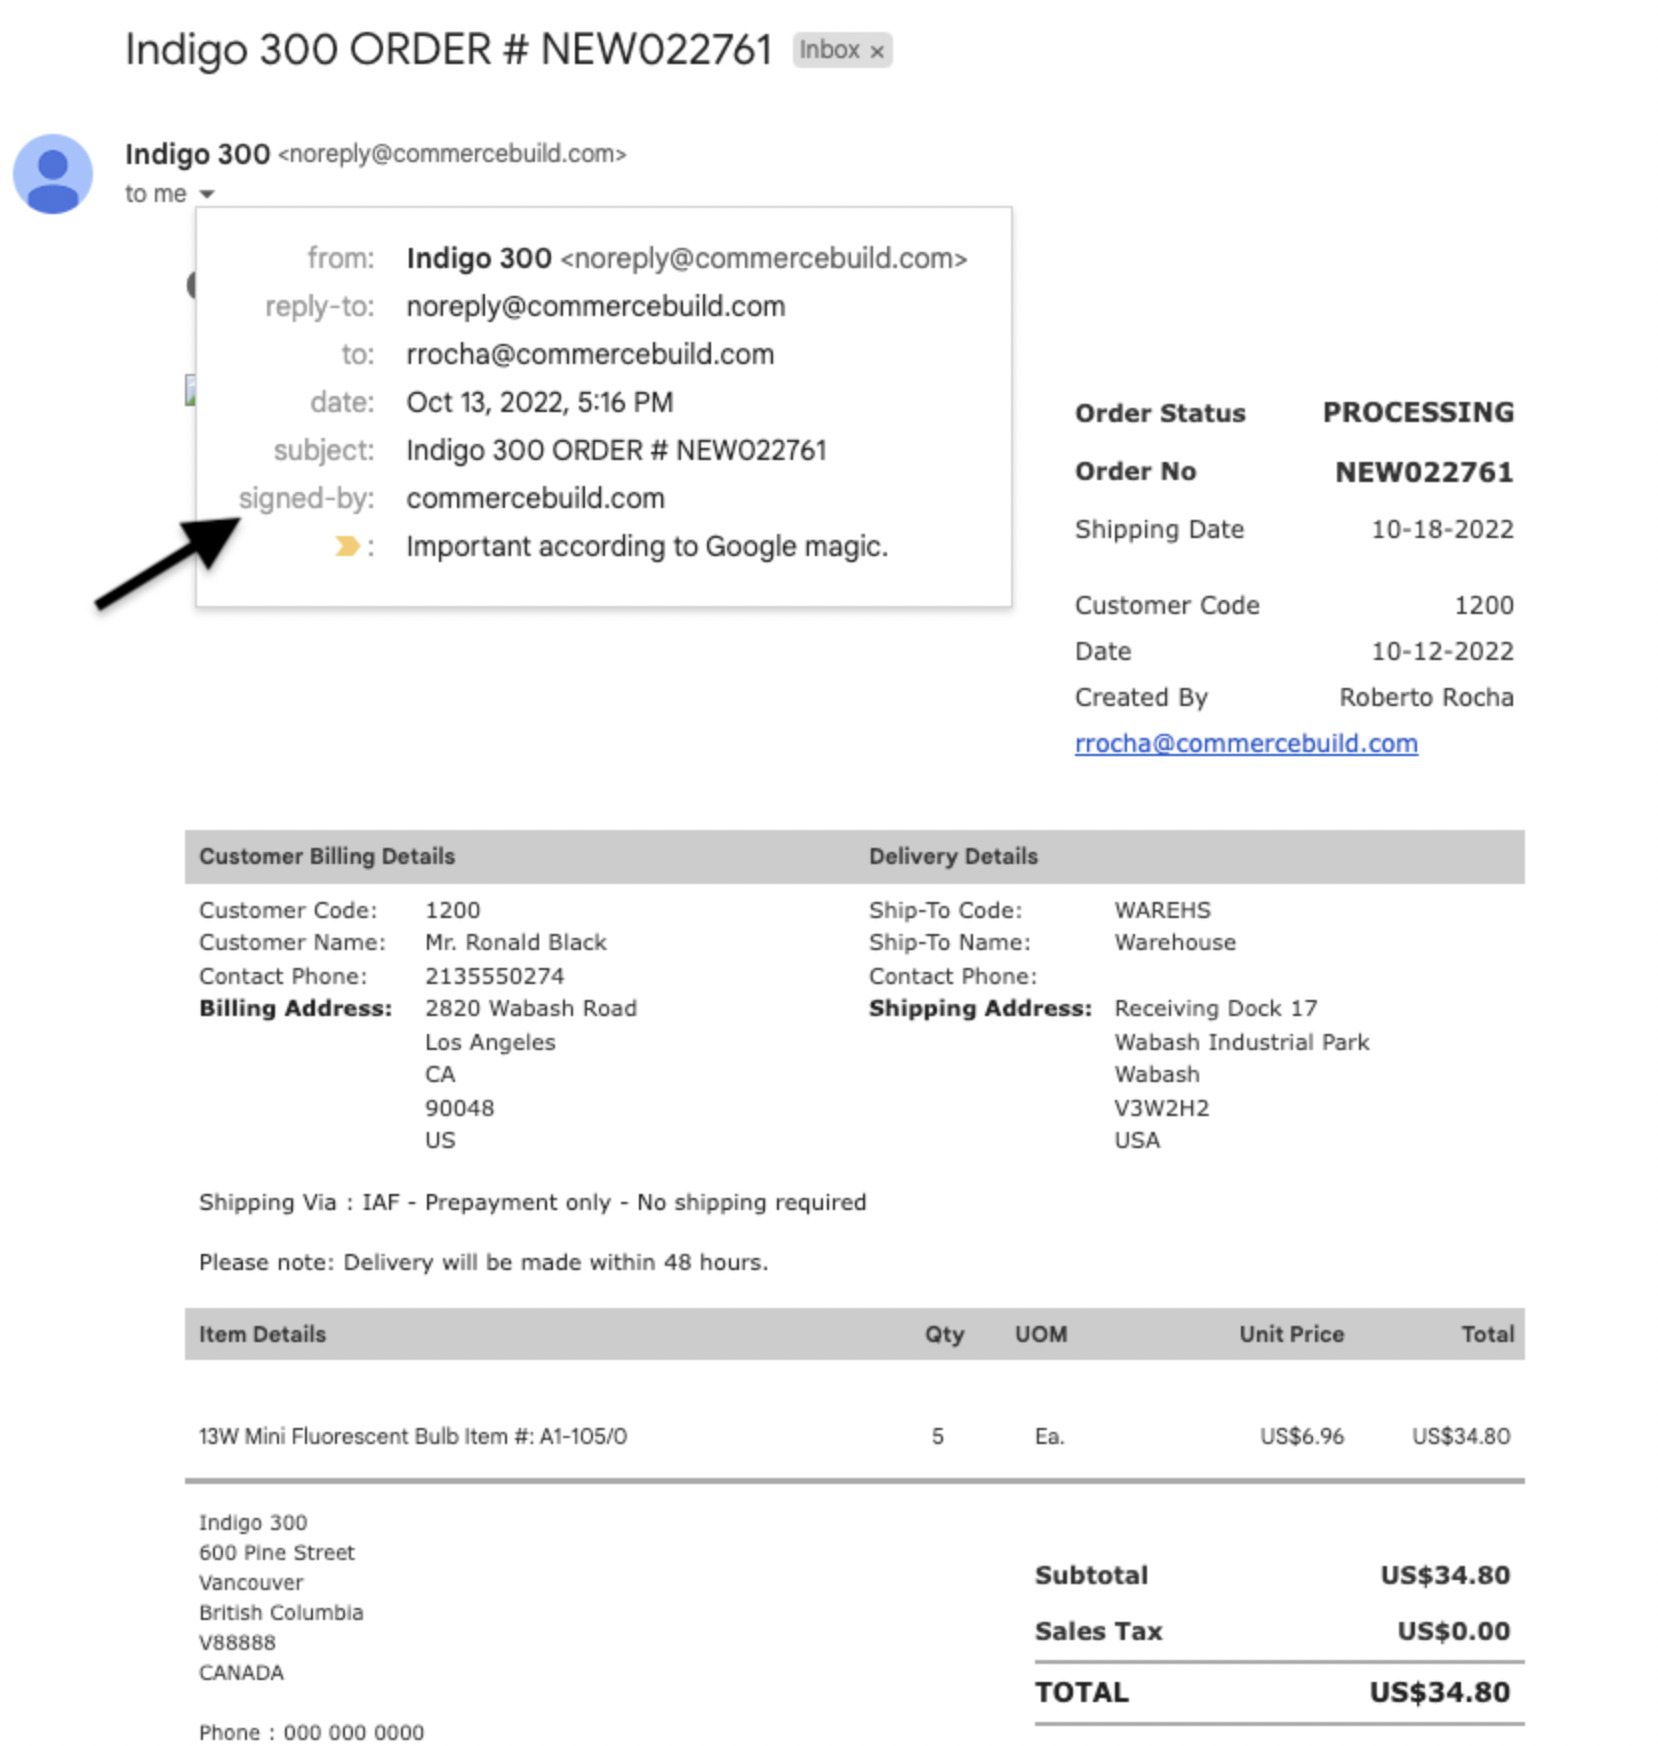
Task: Click the date Oct 13, 2022, 5:16 PM
Action: pos(539,402)
